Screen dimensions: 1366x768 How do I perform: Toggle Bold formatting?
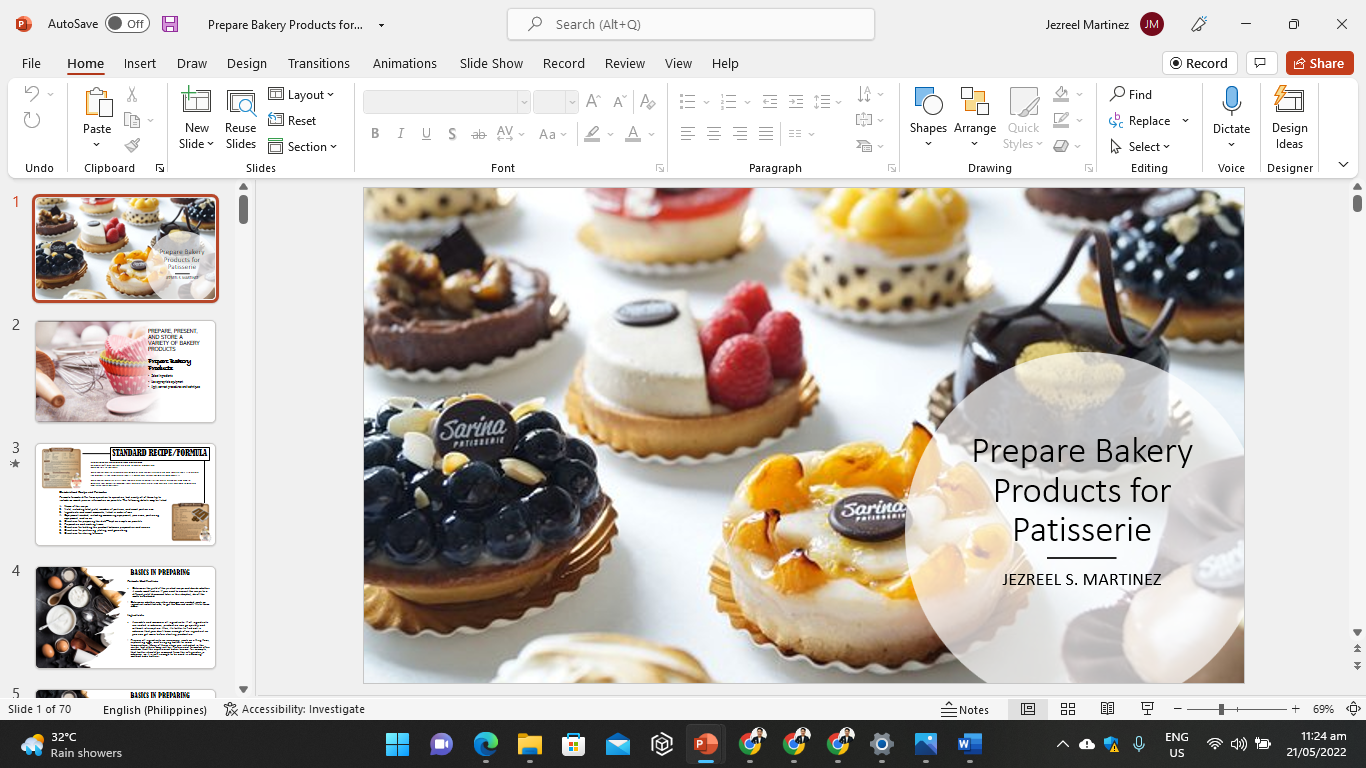(375, 134)
